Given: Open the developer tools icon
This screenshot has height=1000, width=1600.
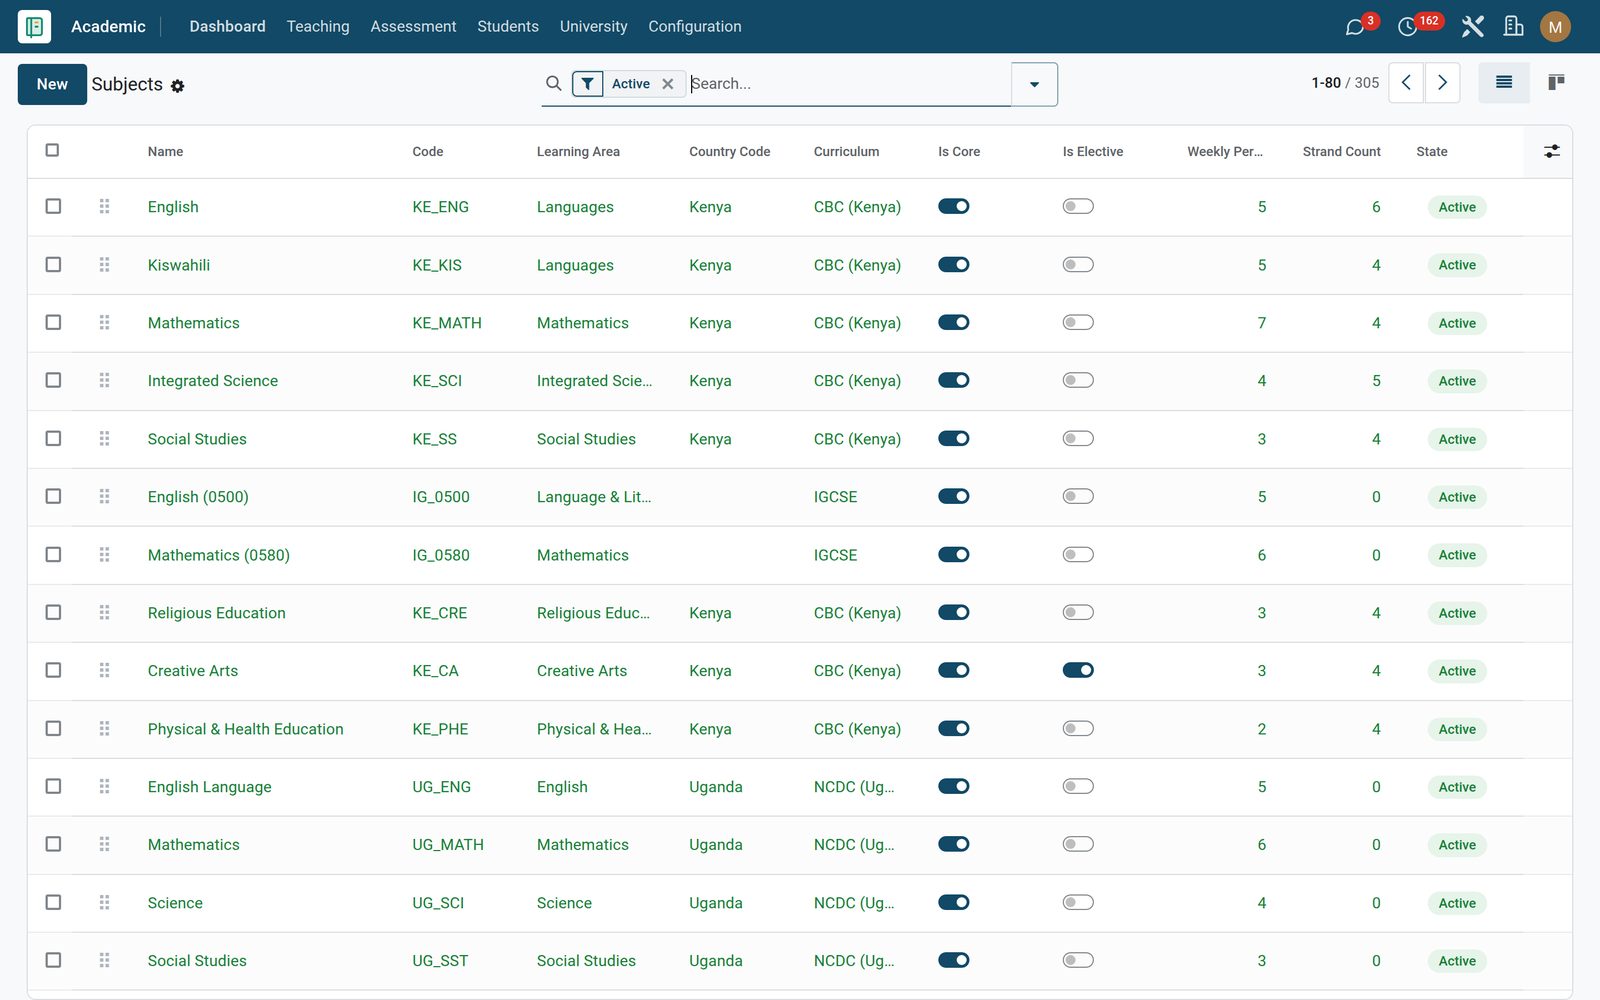Looking at the screenshot, I should [1472, 27].
